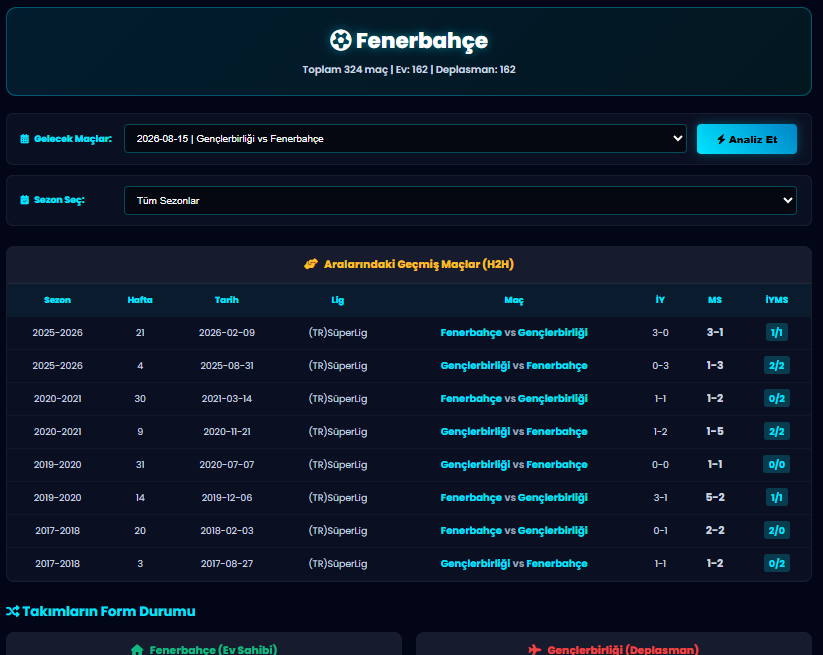
Task: Click the İY column header
Action: point(660,300)
